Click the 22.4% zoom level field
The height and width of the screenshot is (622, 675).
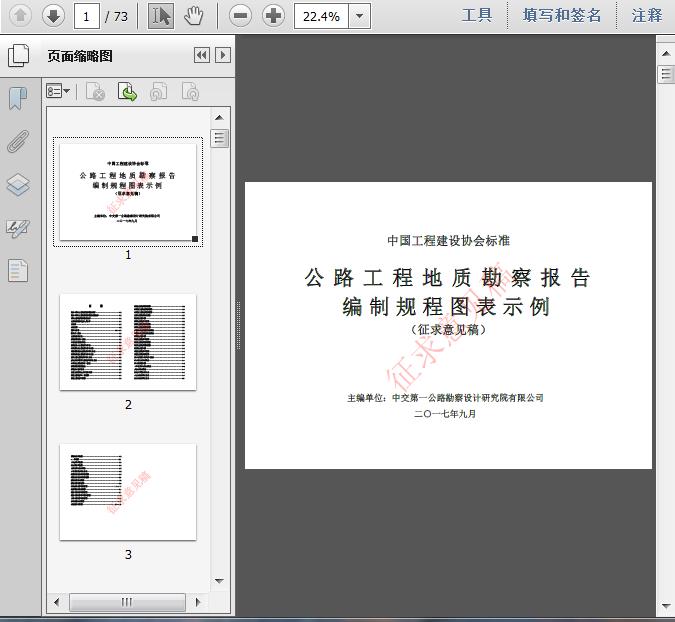tap(321, 16)
